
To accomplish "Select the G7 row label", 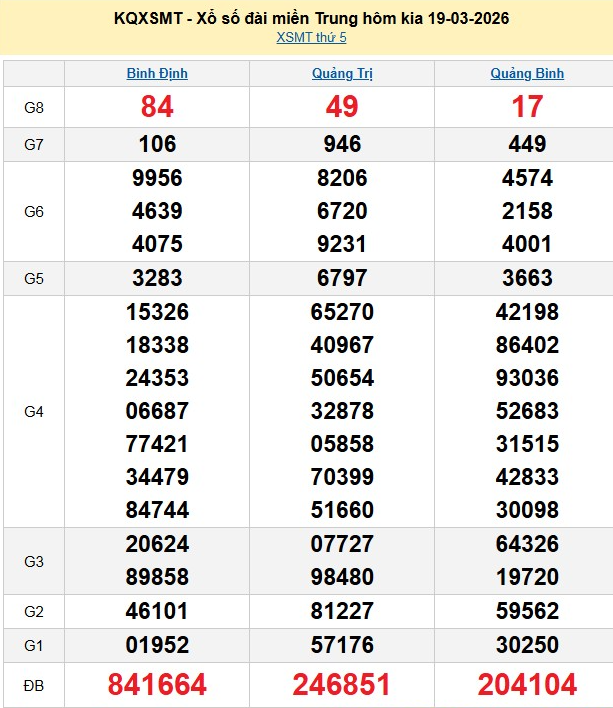I will click(x=33, y=144).
